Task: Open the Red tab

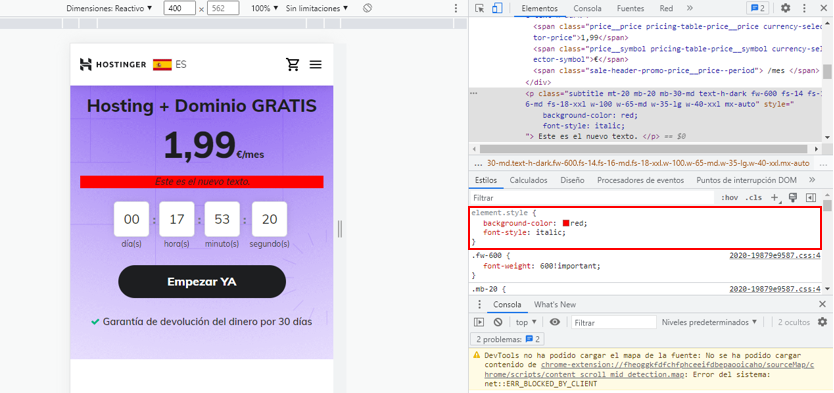Action: click(x=666, y=9)
